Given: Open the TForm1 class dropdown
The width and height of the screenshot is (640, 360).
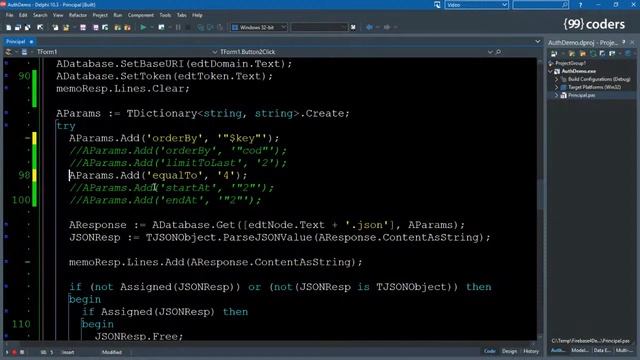Looking at the screenshot, I should point(215,52).
